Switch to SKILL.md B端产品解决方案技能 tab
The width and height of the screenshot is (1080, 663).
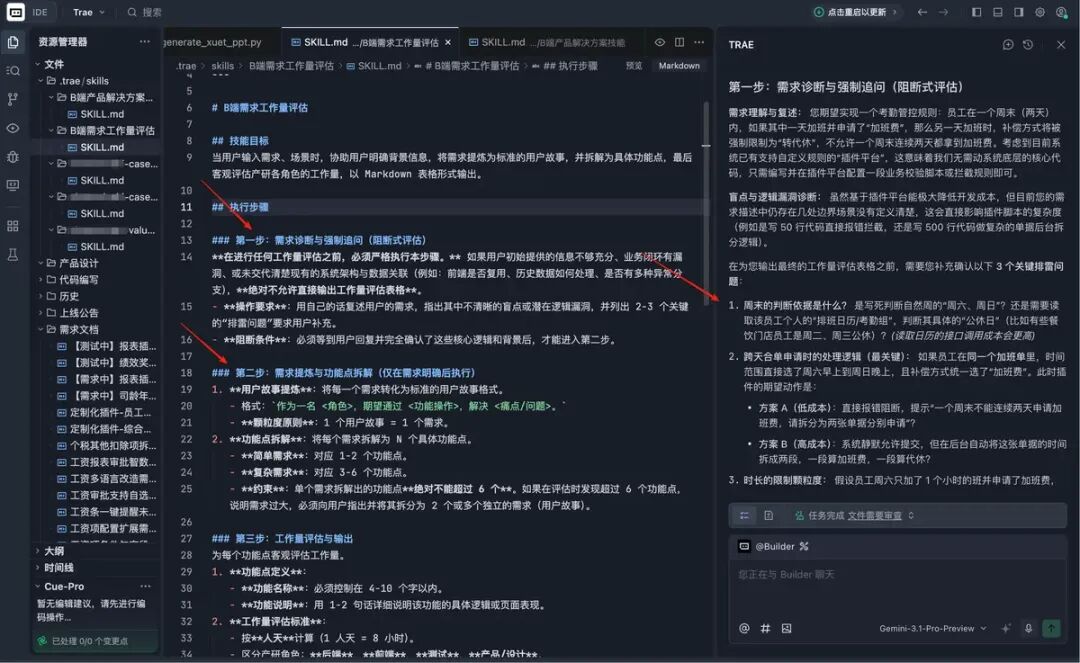[x=547, y=42]
